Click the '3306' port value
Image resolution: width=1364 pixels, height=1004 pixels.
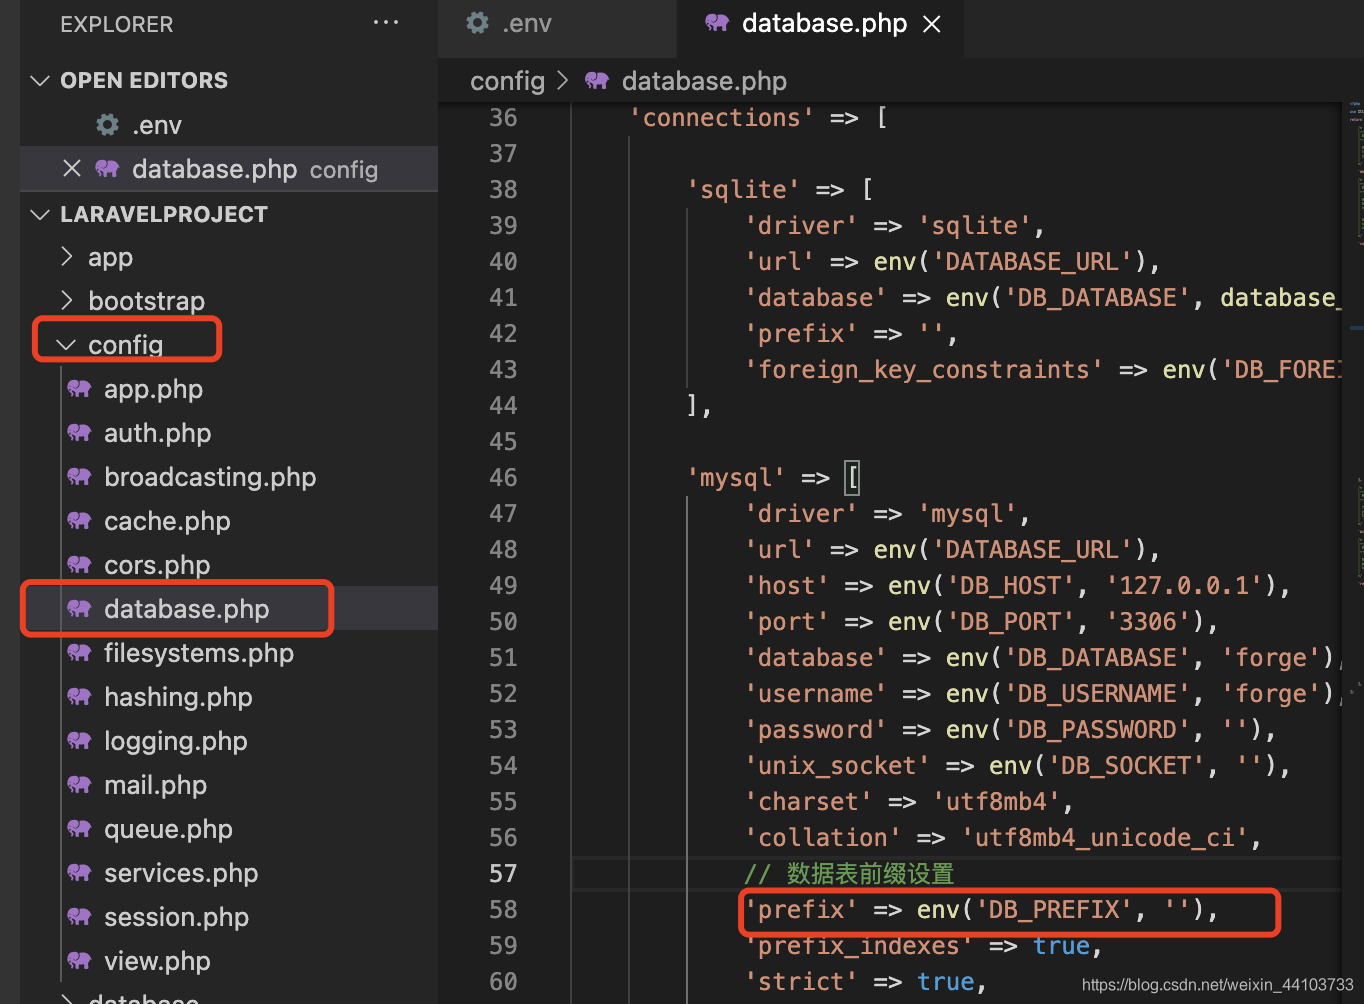pos(1148,621)
